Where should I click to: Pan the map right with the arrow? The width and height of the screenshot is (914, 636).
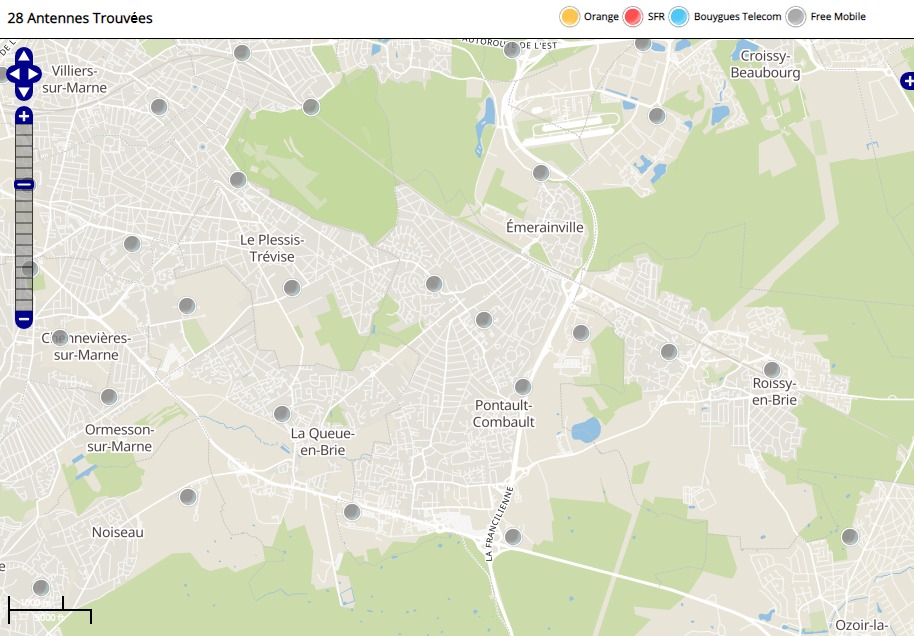pyautogui.click(x=35, y=74)
